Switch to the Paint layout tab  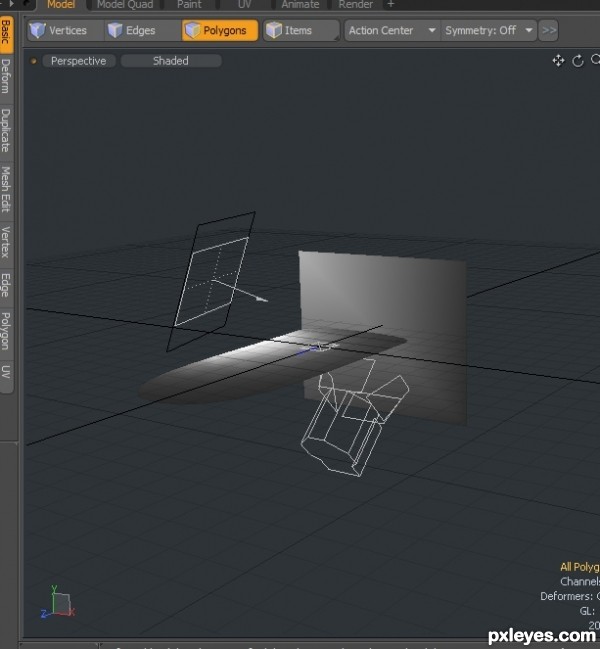(189, 5)
